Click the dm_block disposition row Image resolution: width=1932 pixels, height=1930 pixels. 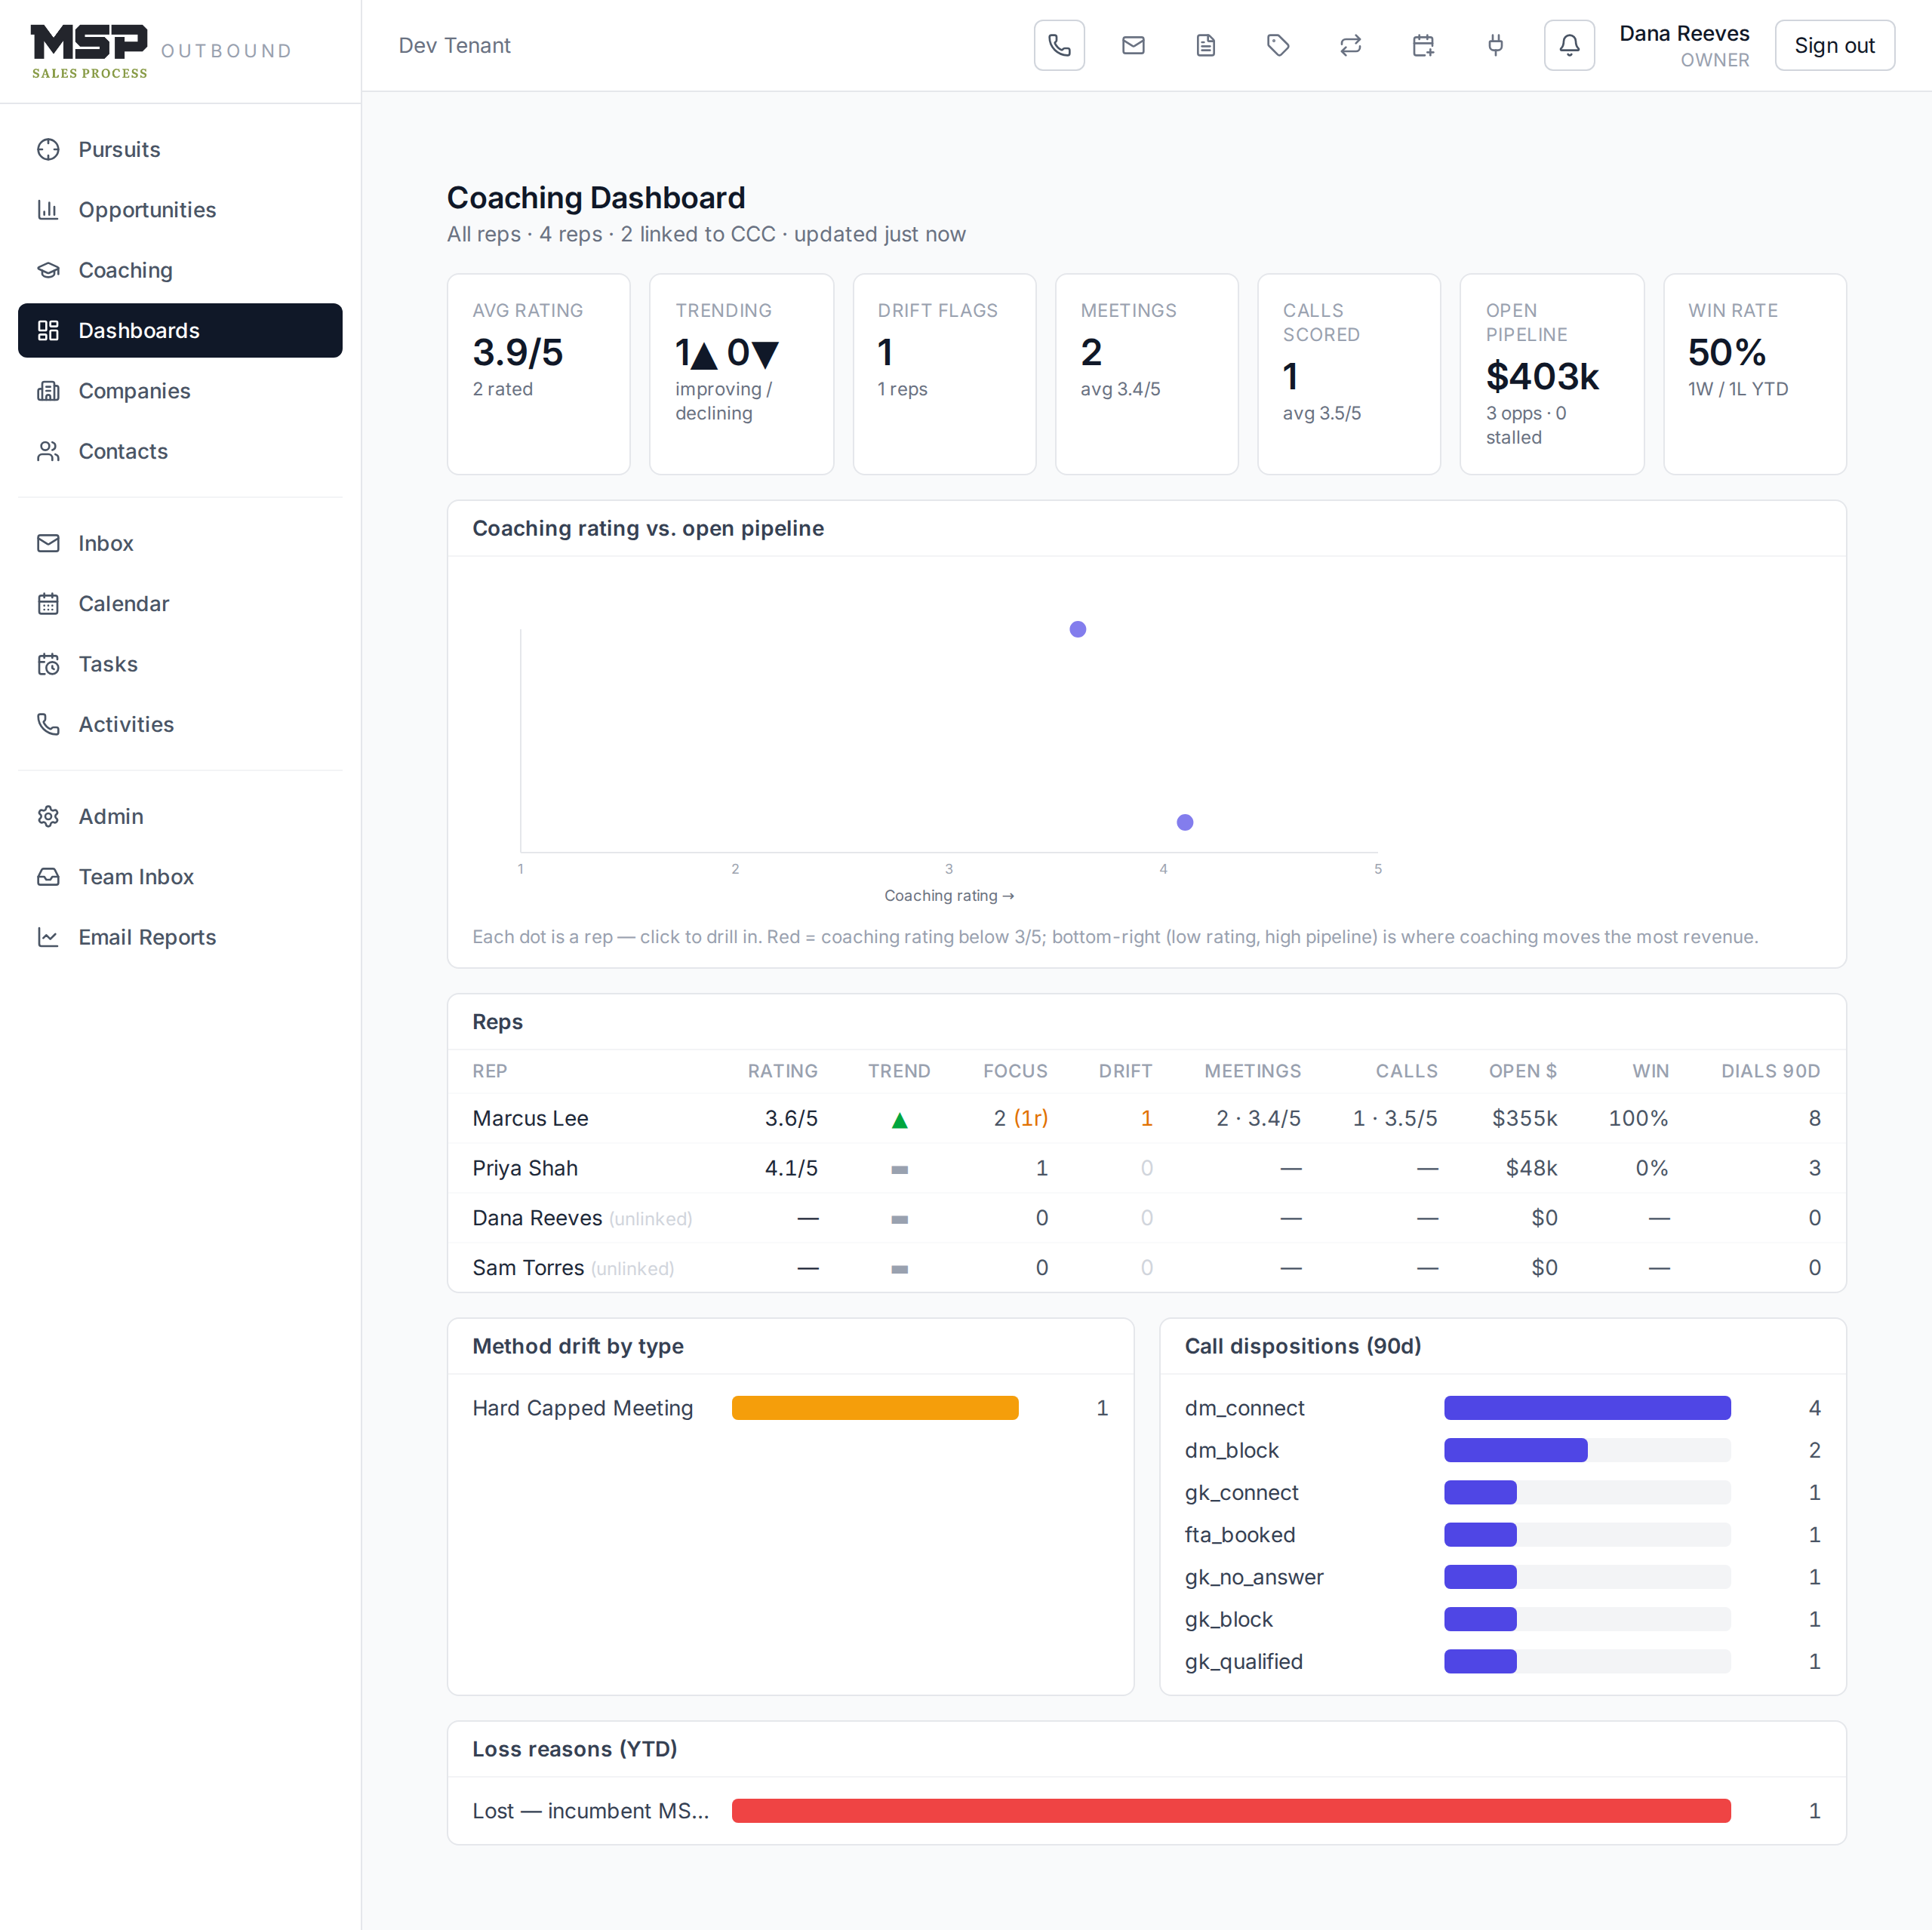pos(1502,1450)
